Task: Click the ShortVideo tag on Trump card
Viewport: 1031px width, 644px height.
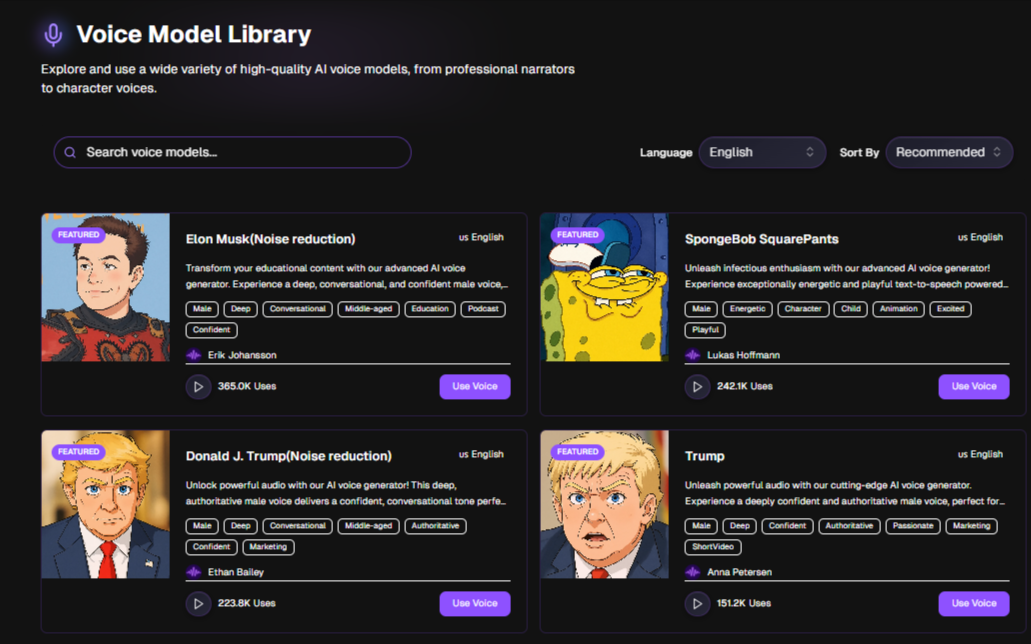Action: click(x=713, y=547)
